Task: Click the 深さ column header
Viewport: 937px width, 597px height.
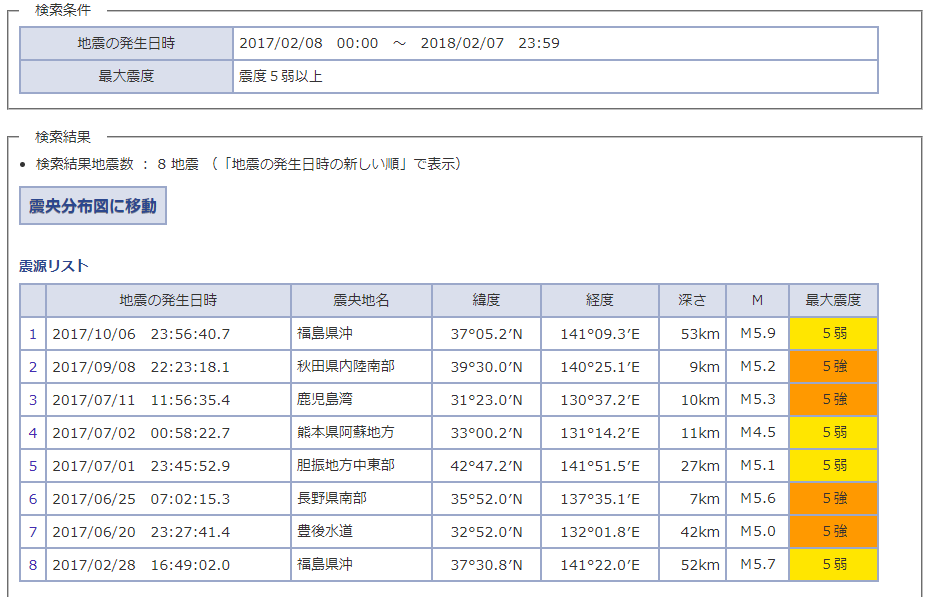Action: [x=692, y=300]
